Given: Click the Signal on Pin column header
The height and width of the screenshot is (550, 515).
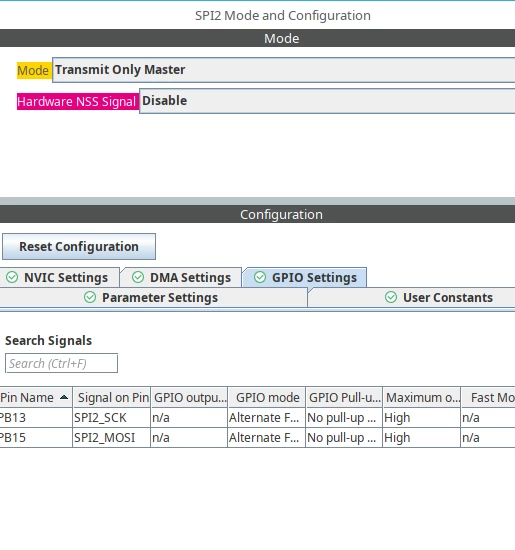Looking at the screenshot, I should 112,397.
